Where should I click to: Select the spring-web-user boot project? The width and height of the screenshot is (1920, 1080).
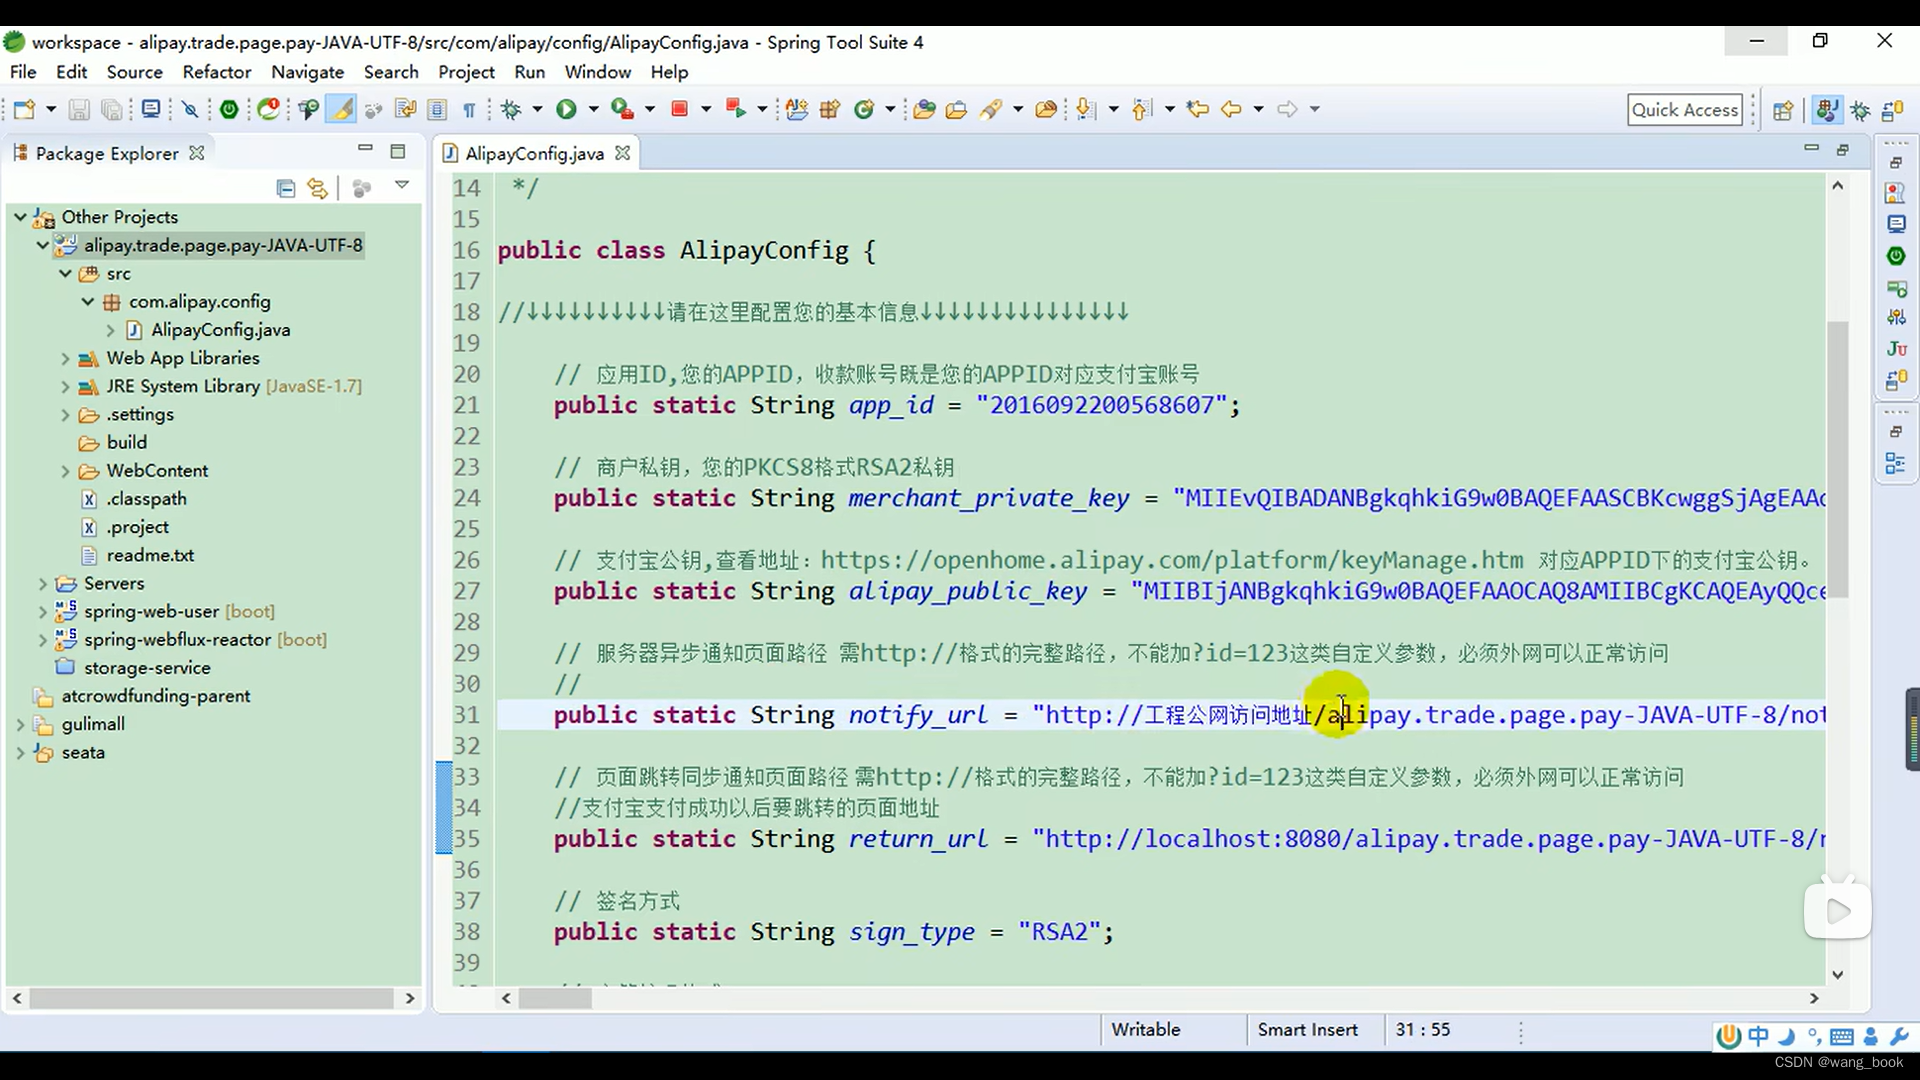(x=179, y=611)
